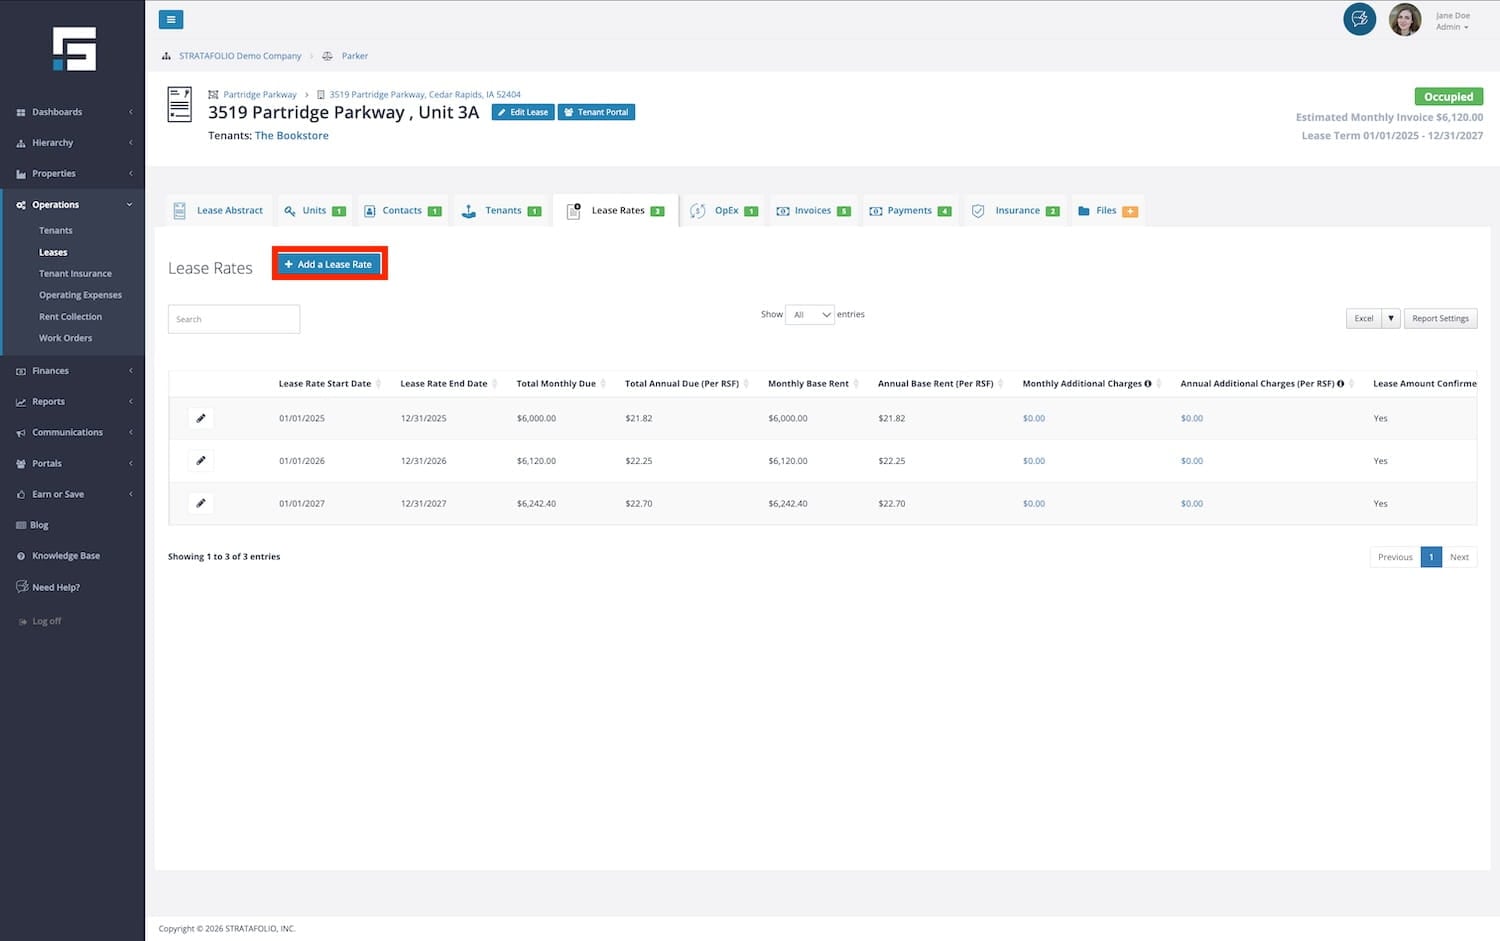Click the Lease Rates search field
This screenshot has height=941, width=1500.
pos(233,319)
